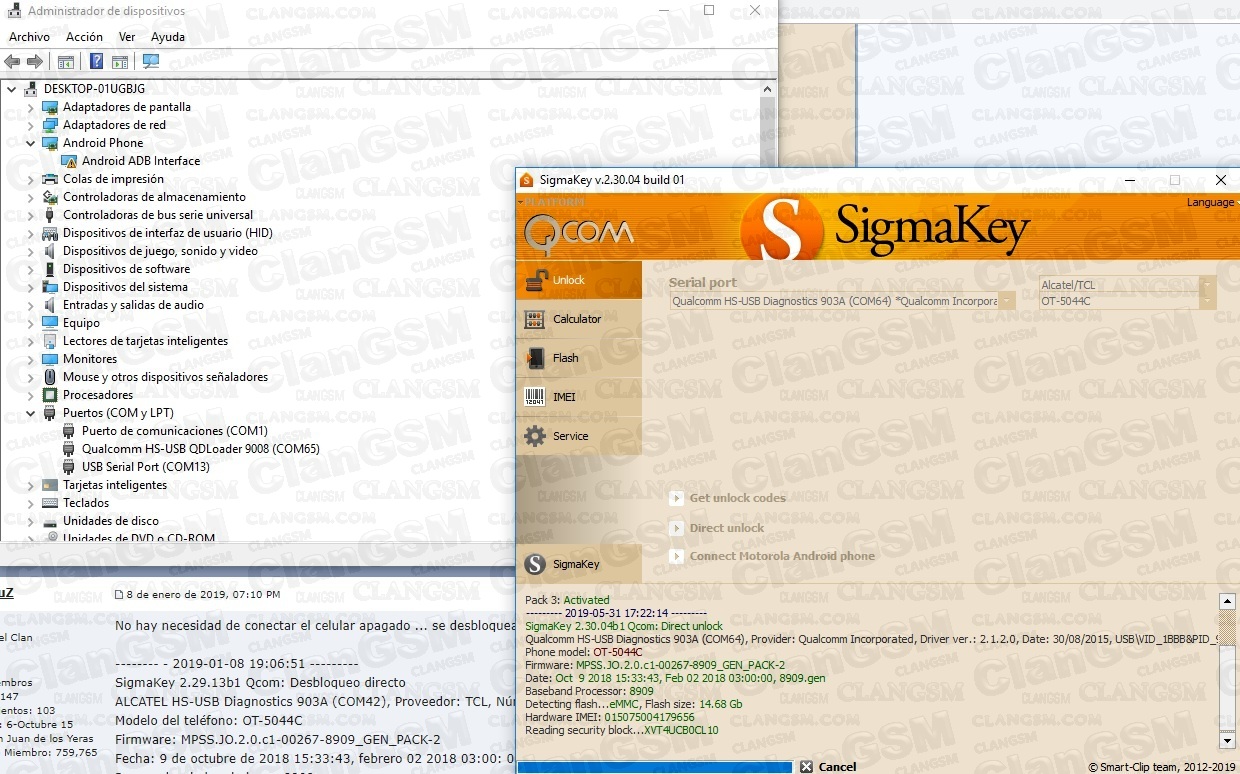
Task: Switch to the Unlock tab in SigmaKey
Action: tap(579, 280)
